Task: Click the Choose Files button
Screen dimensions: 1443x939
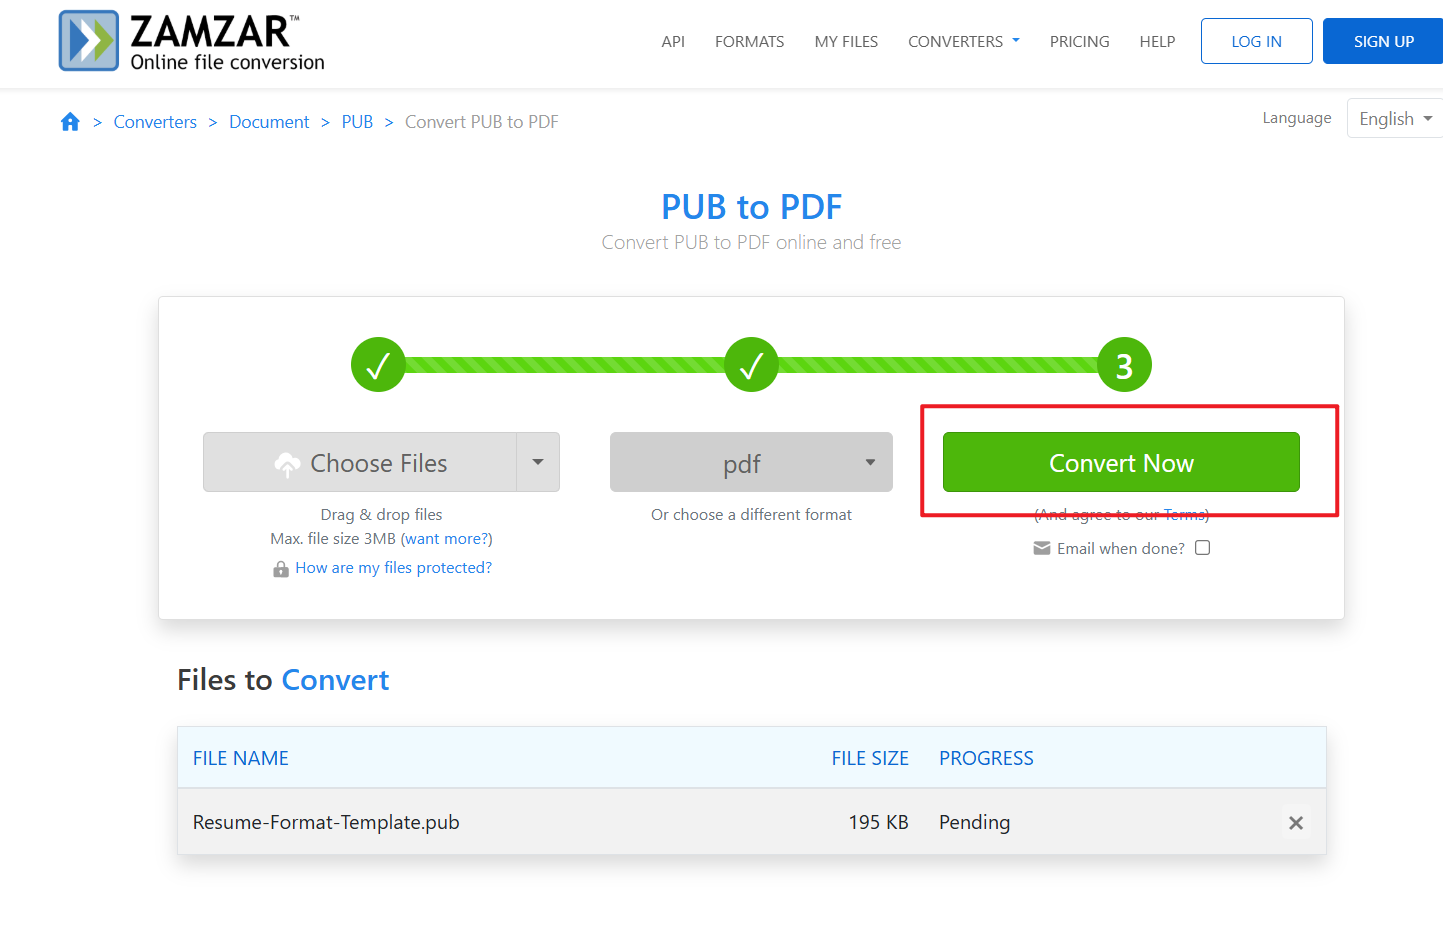Action: pos(360,462)
